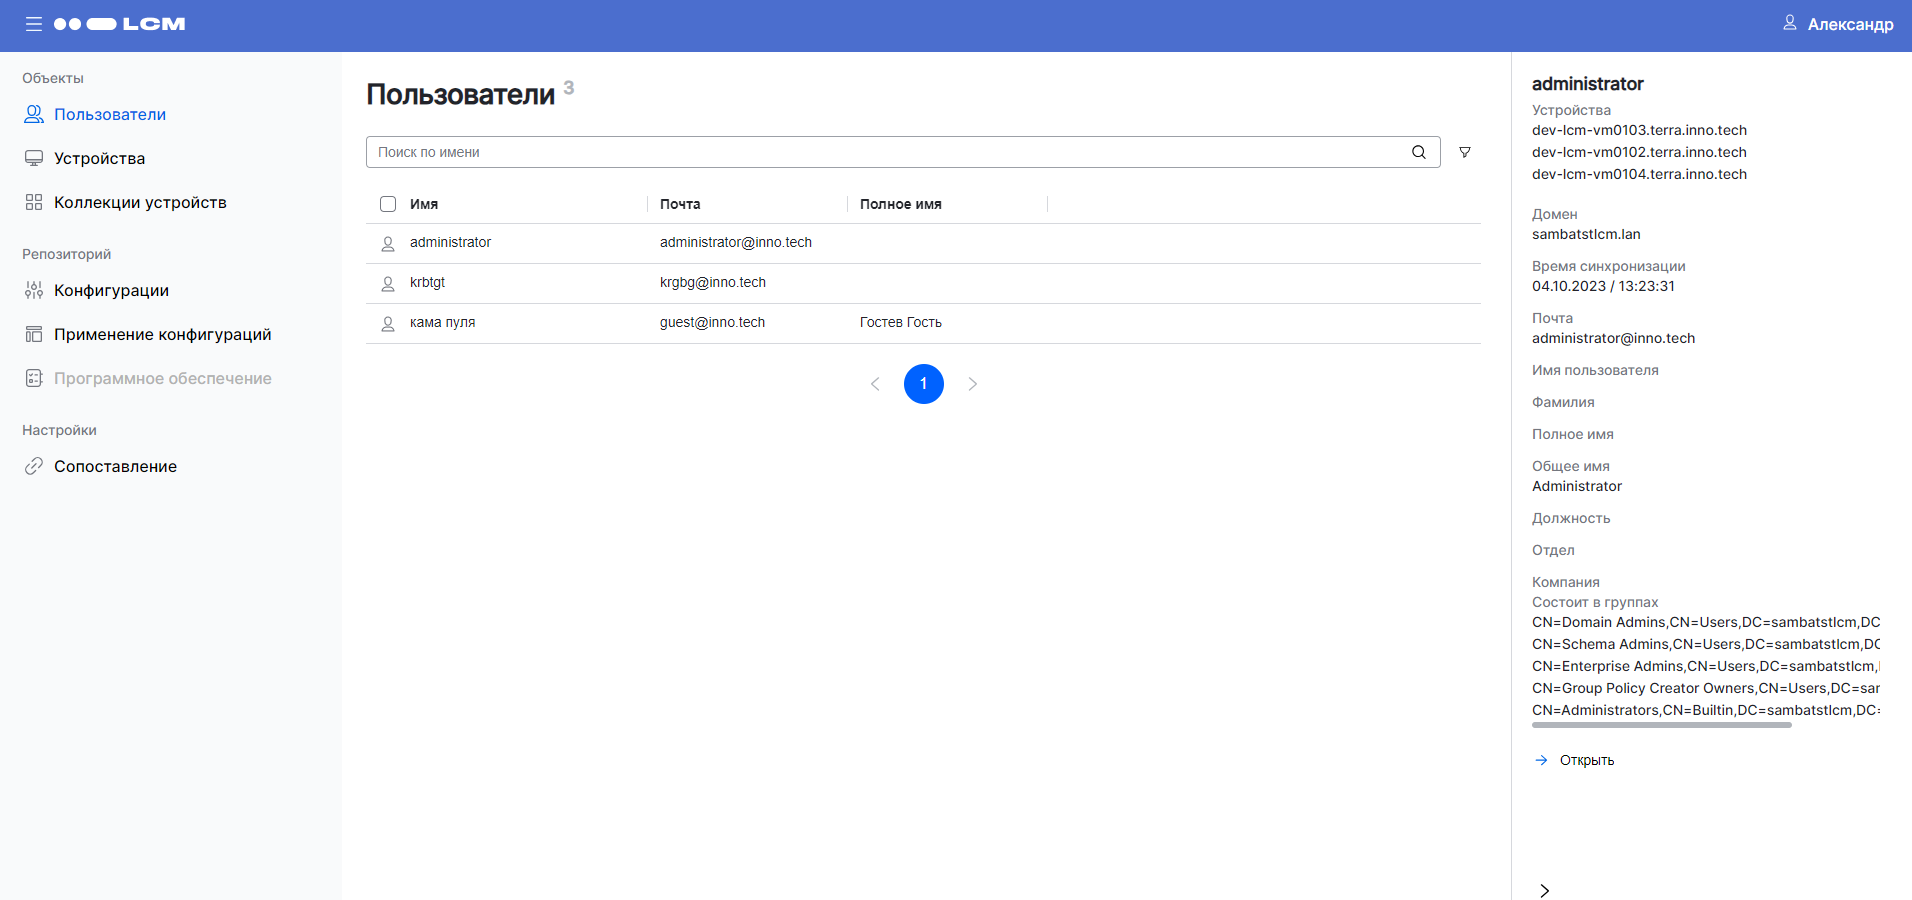Open the filter funnel icon
This screenshot has height=900, width=1912.
coord(1464,152)
